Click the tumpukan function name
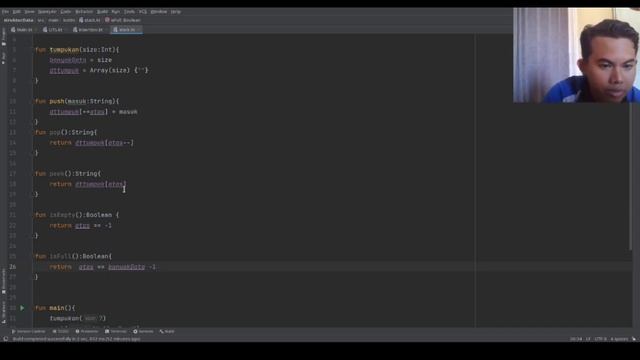Viewport: 640px width, 360px height. [x=64, y=49]
